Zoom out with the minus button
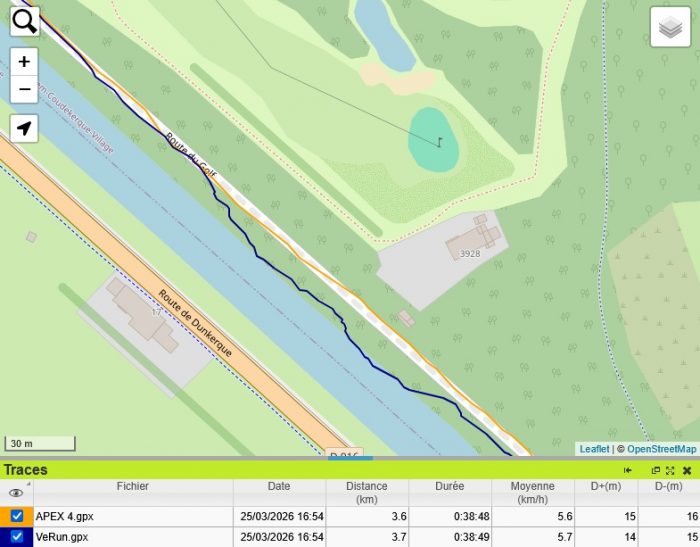Image resolution: width=700 pixels, height=547 pixels. click(25, 89)
